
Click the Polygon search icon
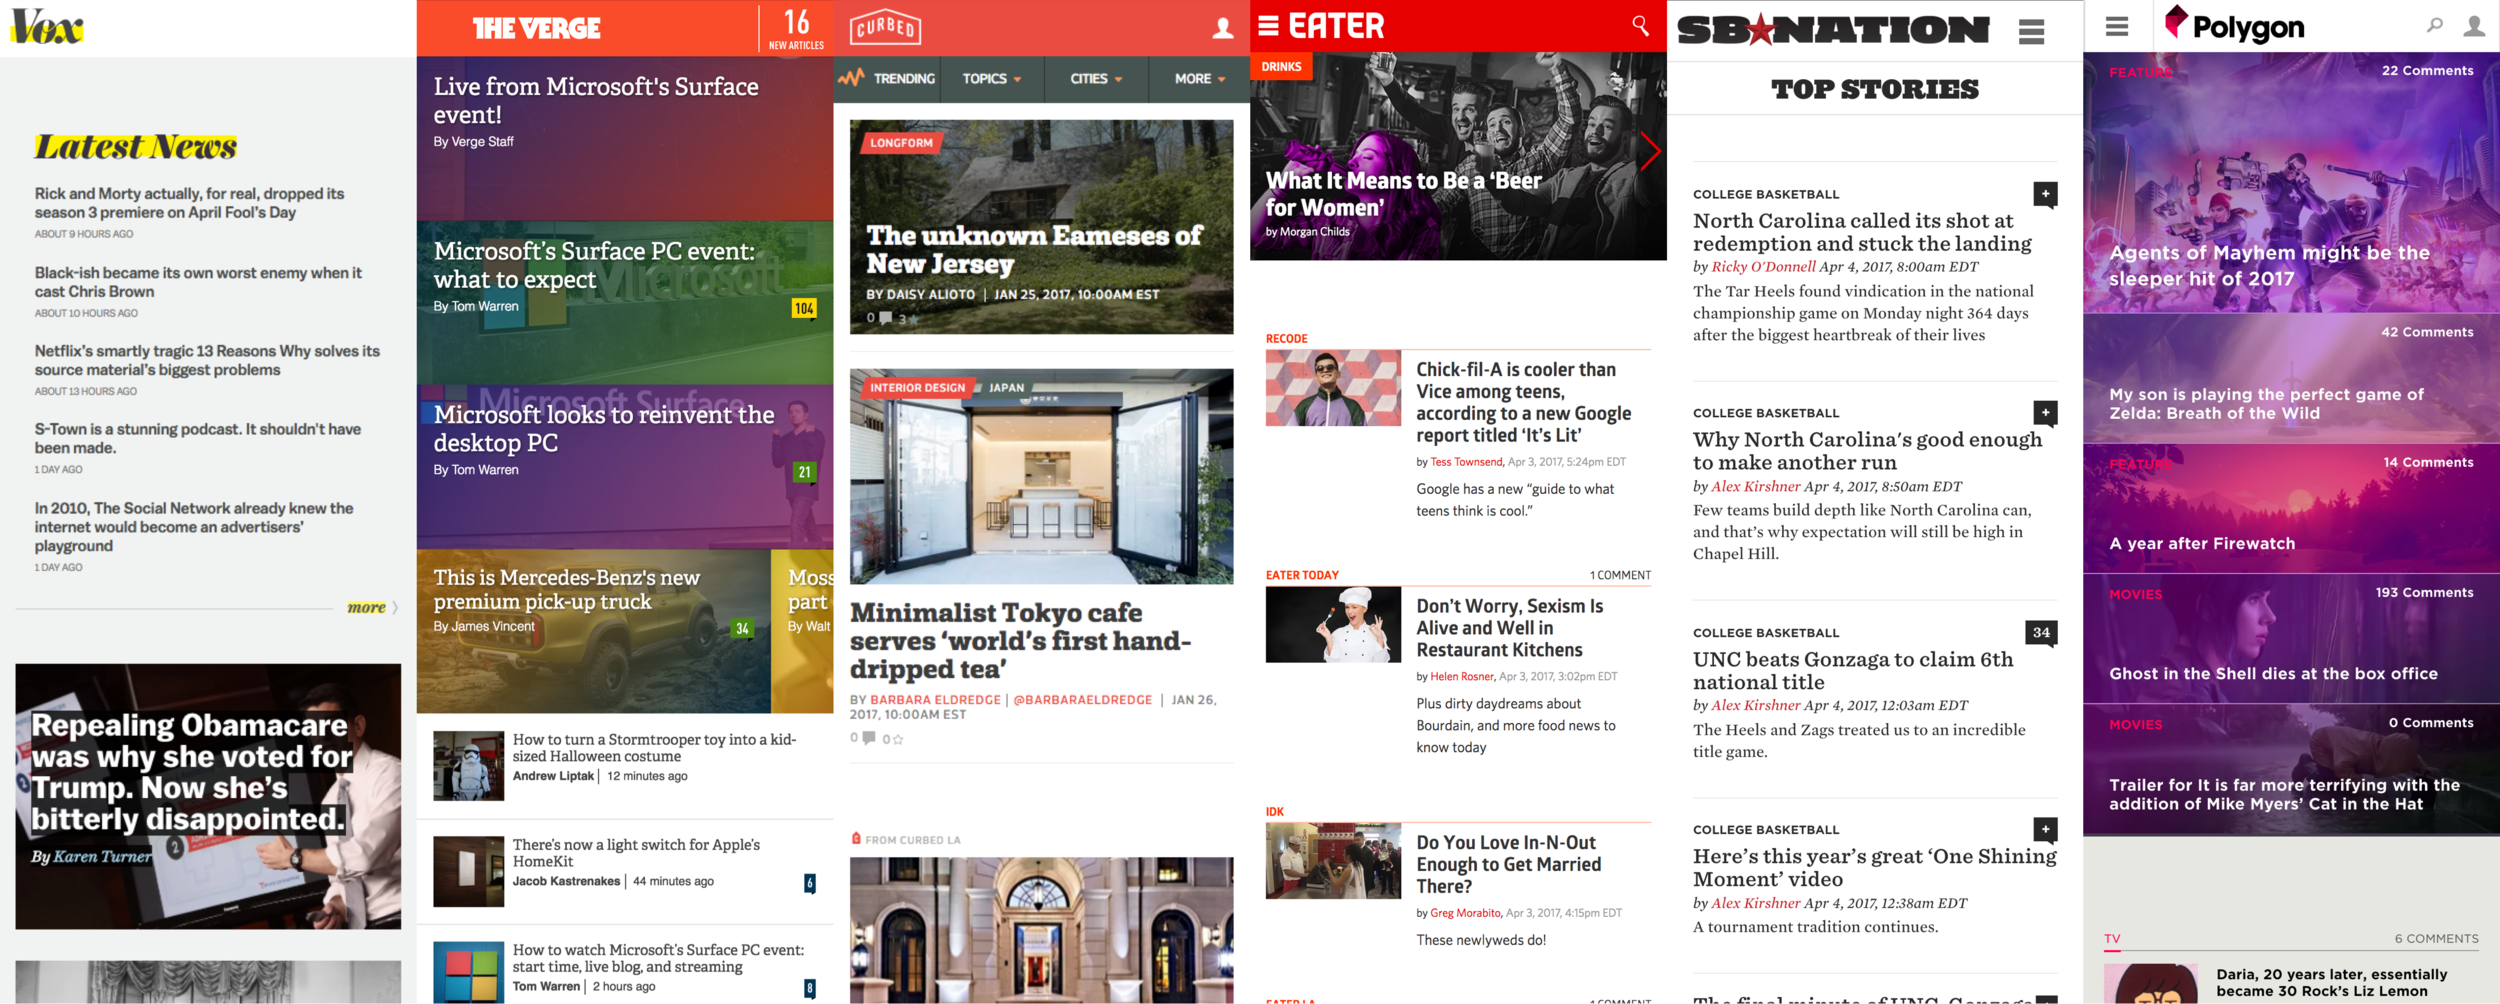pos(2434,26)
